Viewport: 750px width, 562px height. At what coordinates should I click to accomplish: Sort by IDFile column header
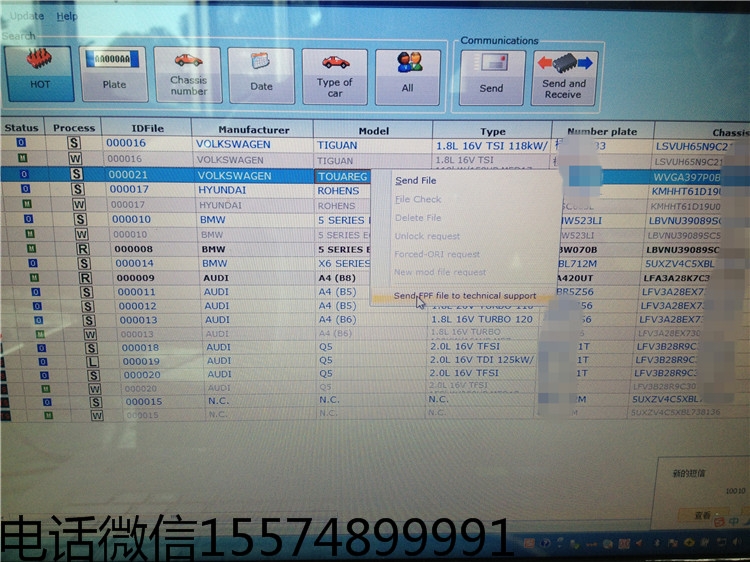point(147,128)
